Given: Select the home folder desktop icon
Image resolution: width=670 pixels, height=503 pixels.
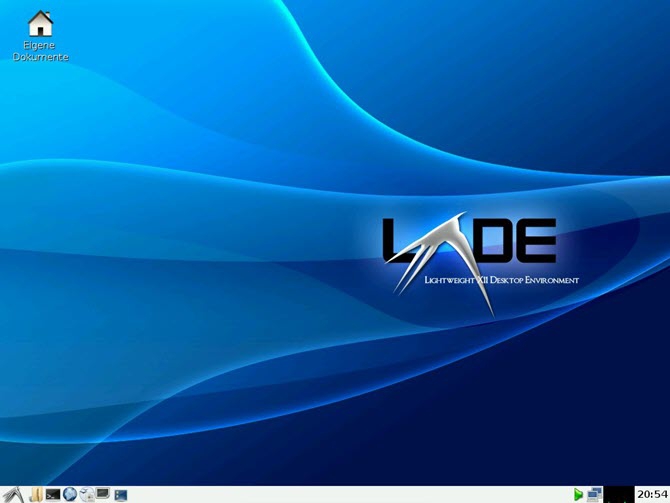Looking at the screenshot, I should tap(40, 24).
